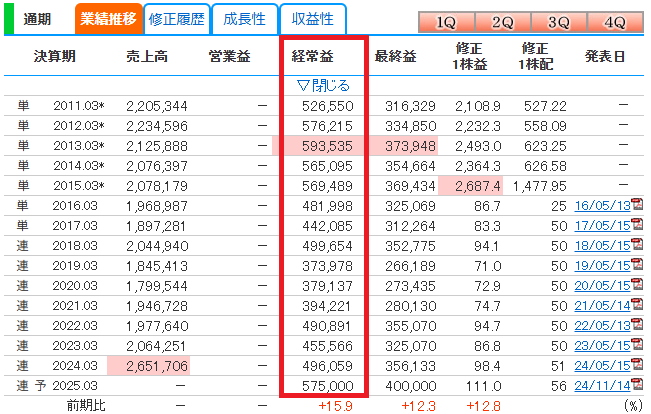Click the 2011.03* period cell
The image size is (651, 414).
[x=79, y=106]
